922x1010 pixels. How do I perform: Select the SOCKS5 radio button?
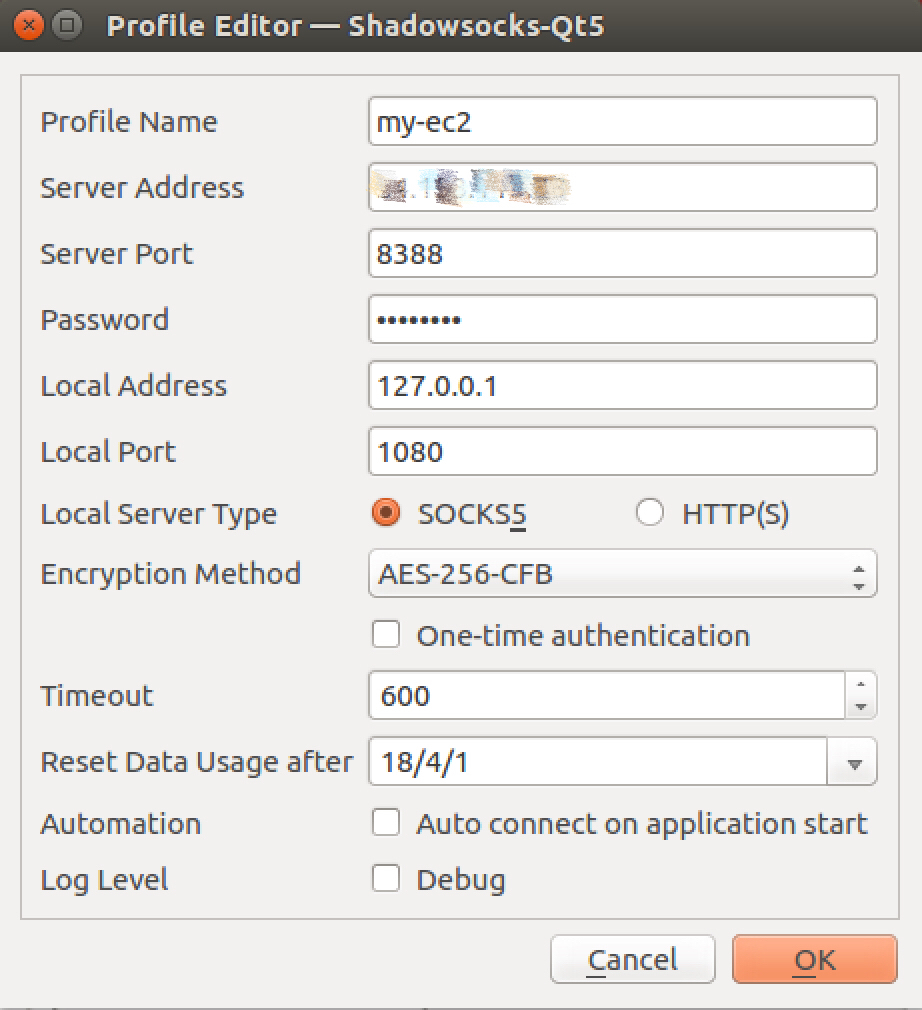tap(386, 513)
